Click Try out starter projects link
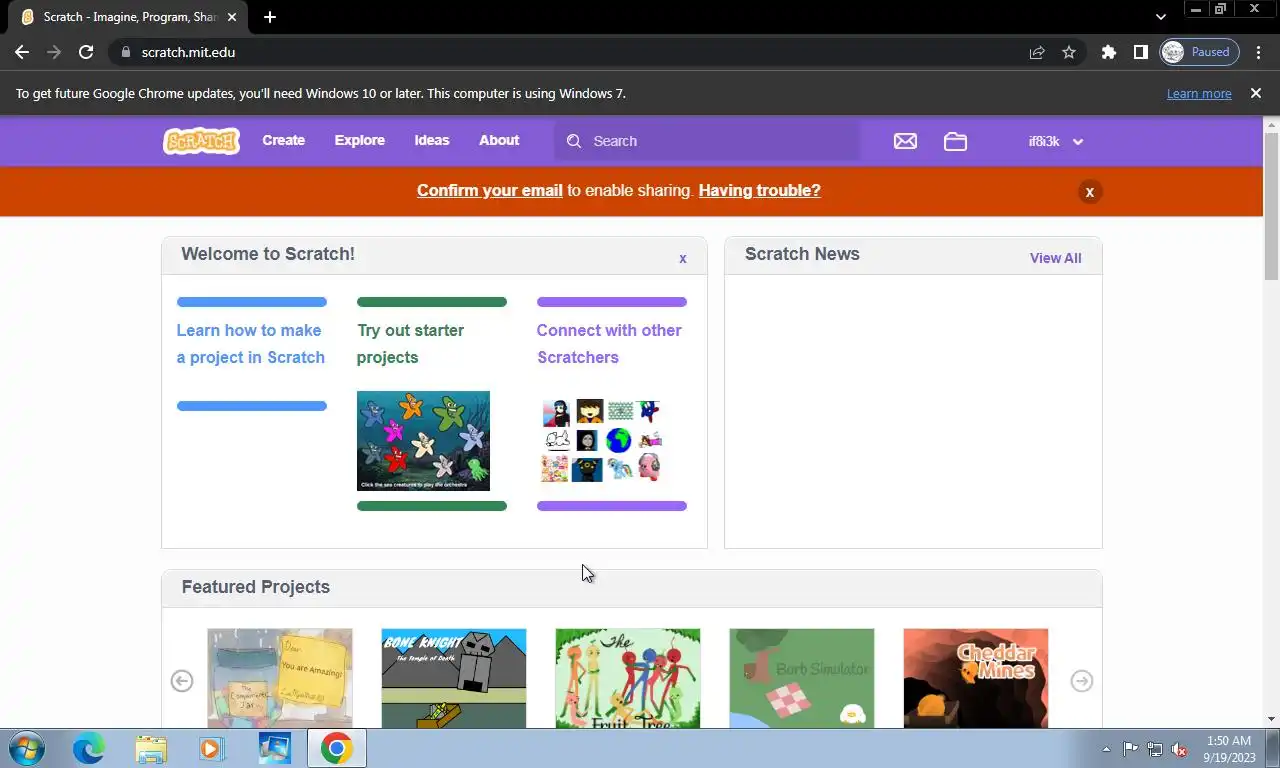This screenshot has width=1280, height=768. pyautogui.click(x=411, y=344)
